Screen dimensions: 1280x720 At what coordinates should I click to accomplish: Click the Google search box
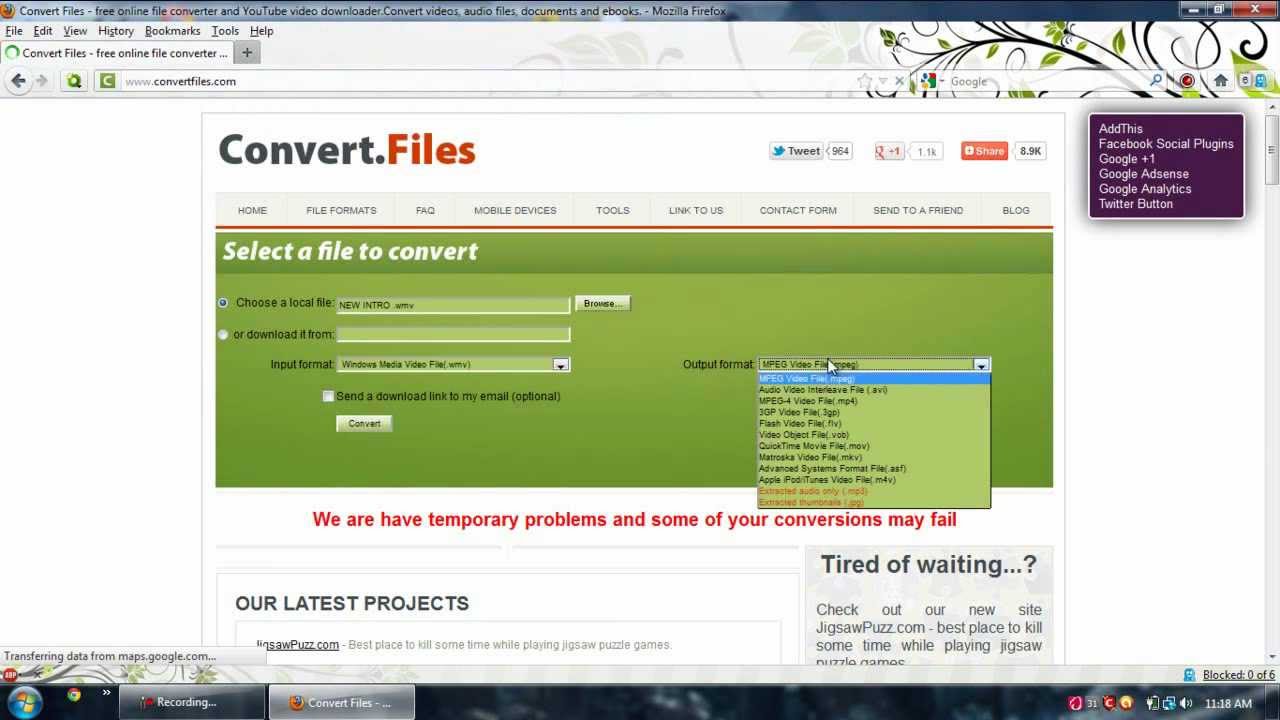(x=1047, y=81)
